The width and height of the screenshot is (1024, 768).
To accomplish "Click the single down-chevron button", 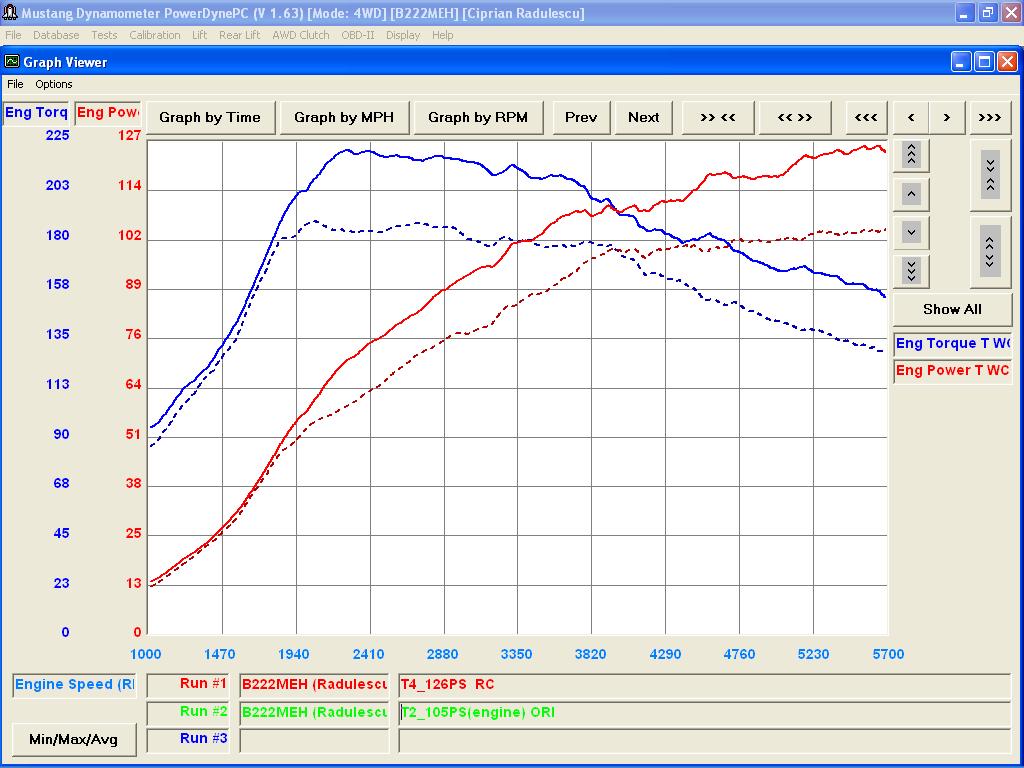I will tap(911, 232).
